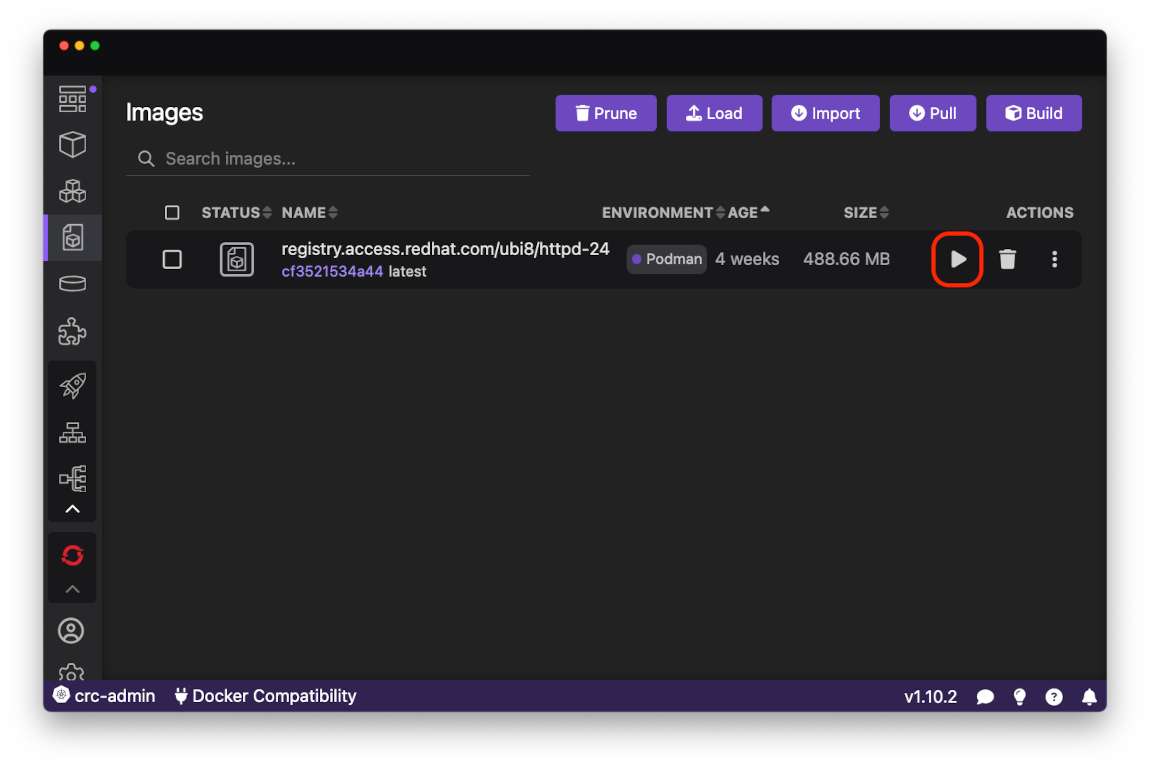Check the httpd-24 image row checkbox

(172, 260)
